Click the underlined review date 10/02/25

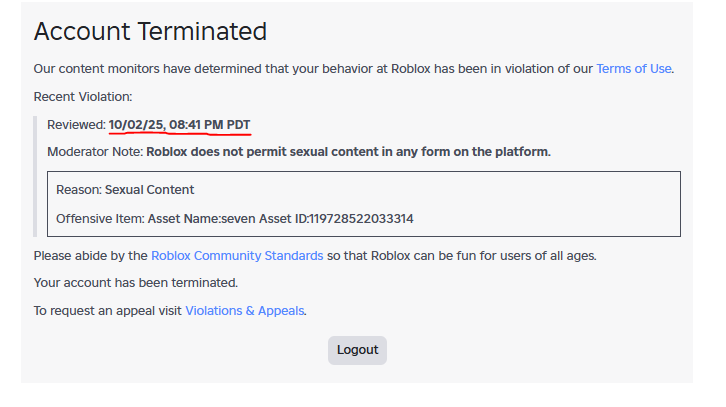[x=136, y=125]
